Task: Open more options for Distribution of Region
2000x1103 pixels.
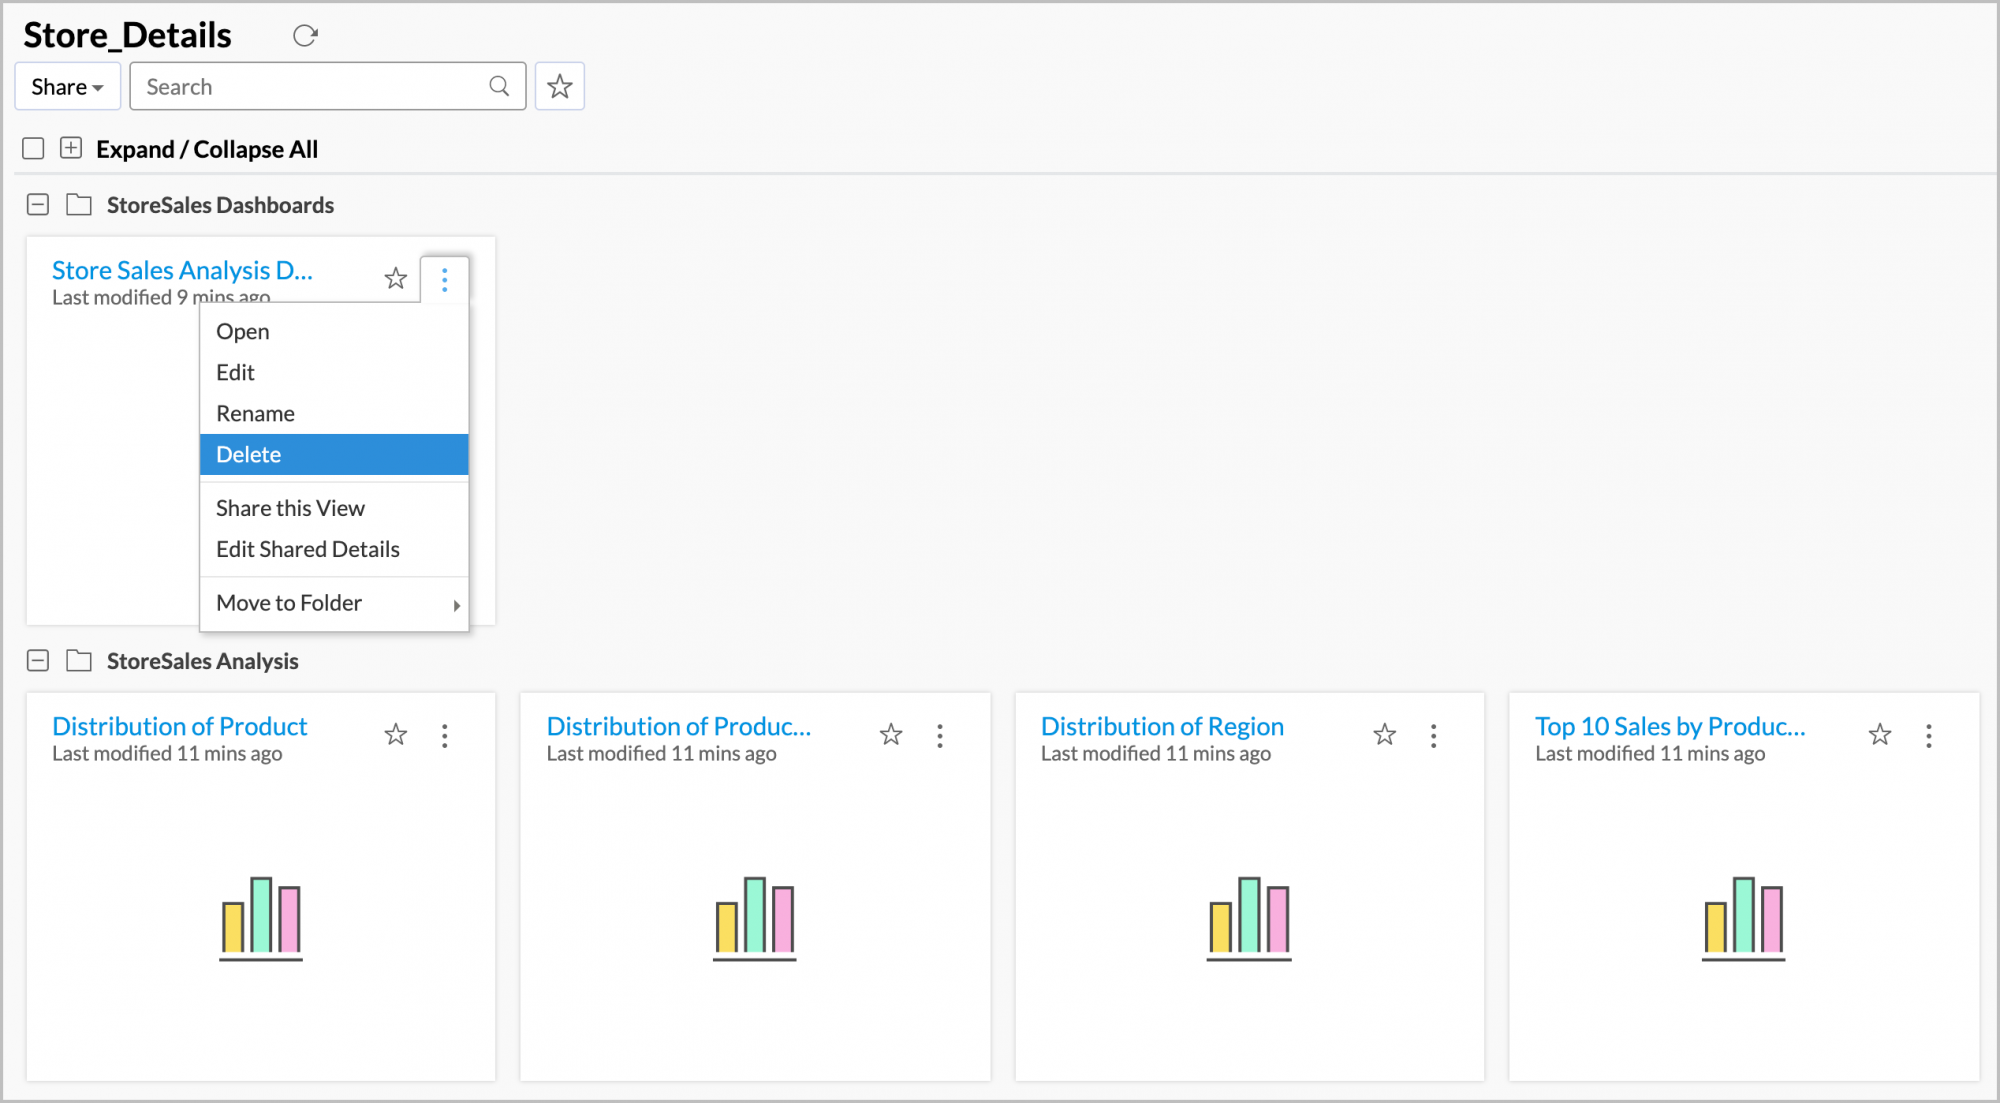Action: pos(1434,736)
